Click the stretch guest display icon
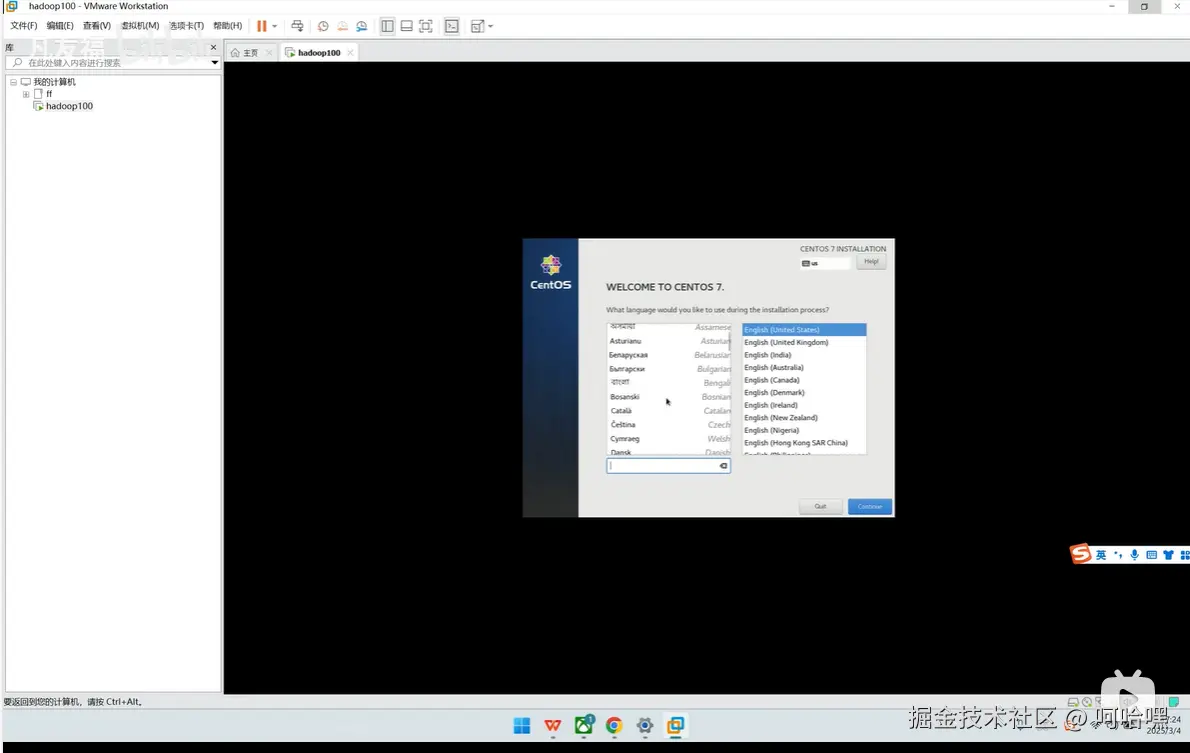 coord(477,26)
